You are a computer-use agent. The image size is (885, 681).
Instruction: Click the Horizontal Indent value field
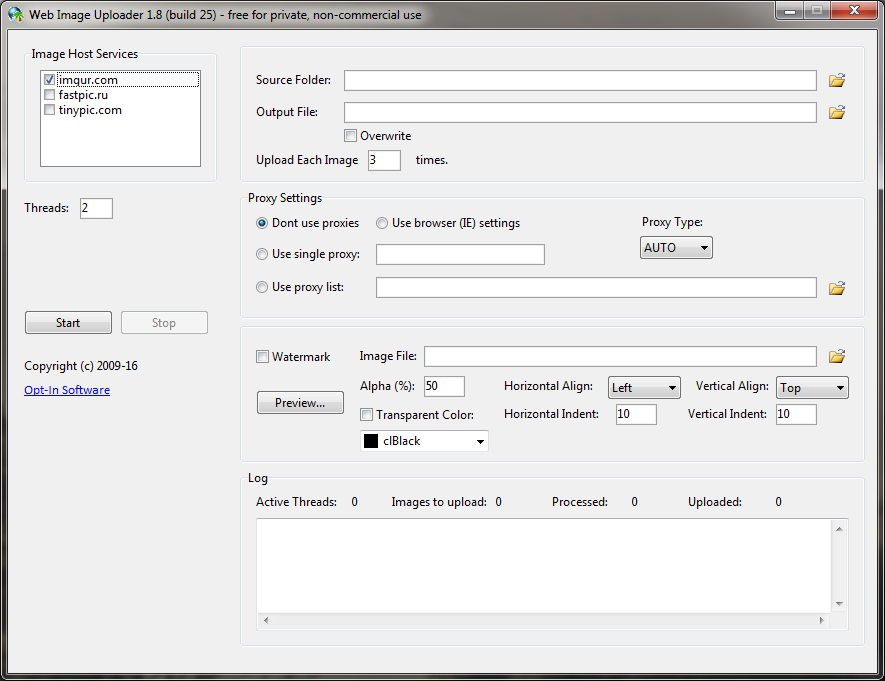click(x=636, y=415)
